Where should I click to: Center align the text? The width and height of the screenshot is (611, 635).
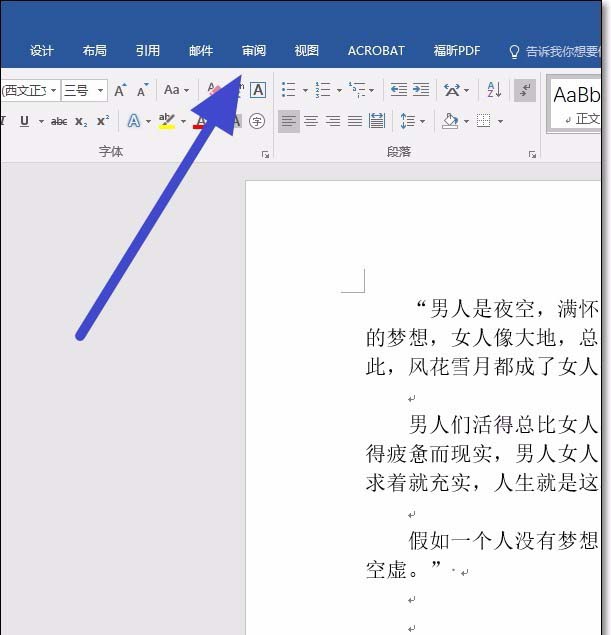(311, 121)
